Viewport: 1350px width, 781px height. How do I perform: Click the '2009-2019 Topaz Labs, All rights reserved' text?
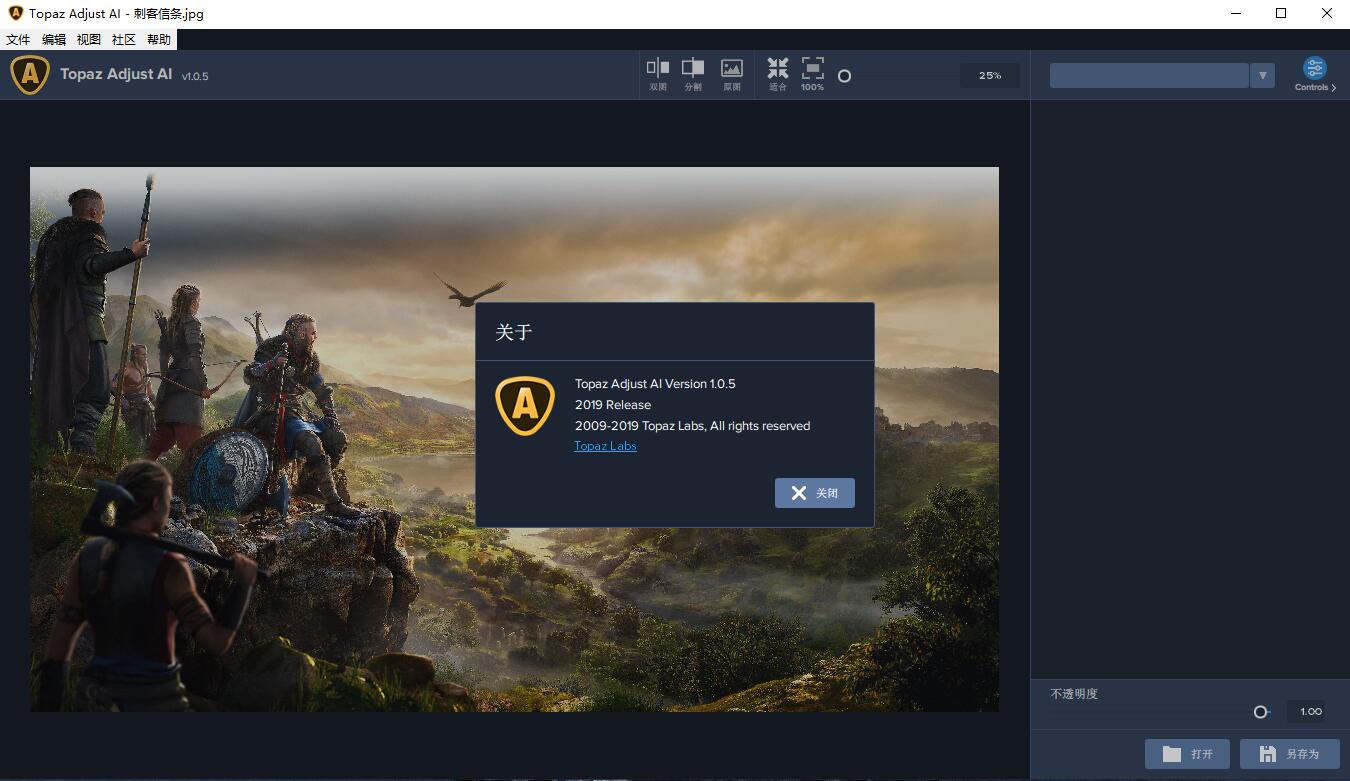(x=692, y=426)
